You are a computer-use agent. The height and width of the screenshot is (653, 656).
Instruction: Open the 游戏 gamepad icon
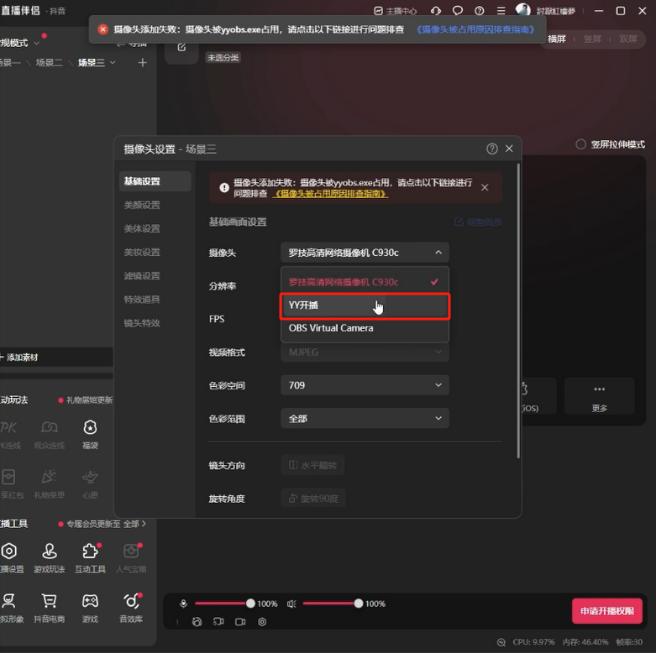tap(90, 606)
